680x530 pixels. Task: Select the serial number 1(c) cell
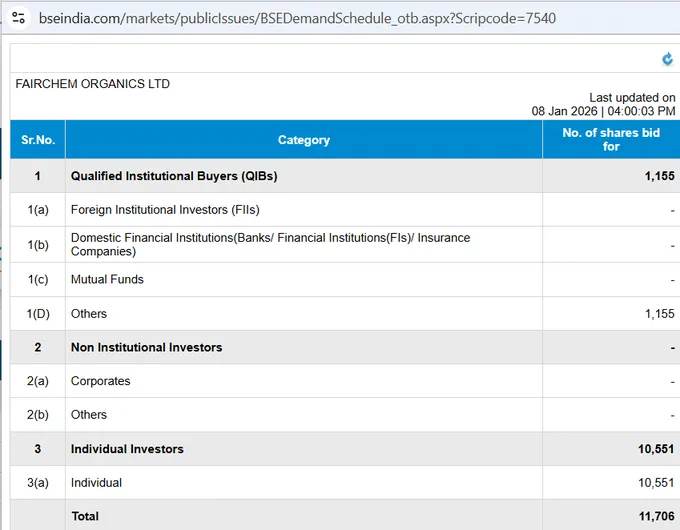[x=38, y=279]
